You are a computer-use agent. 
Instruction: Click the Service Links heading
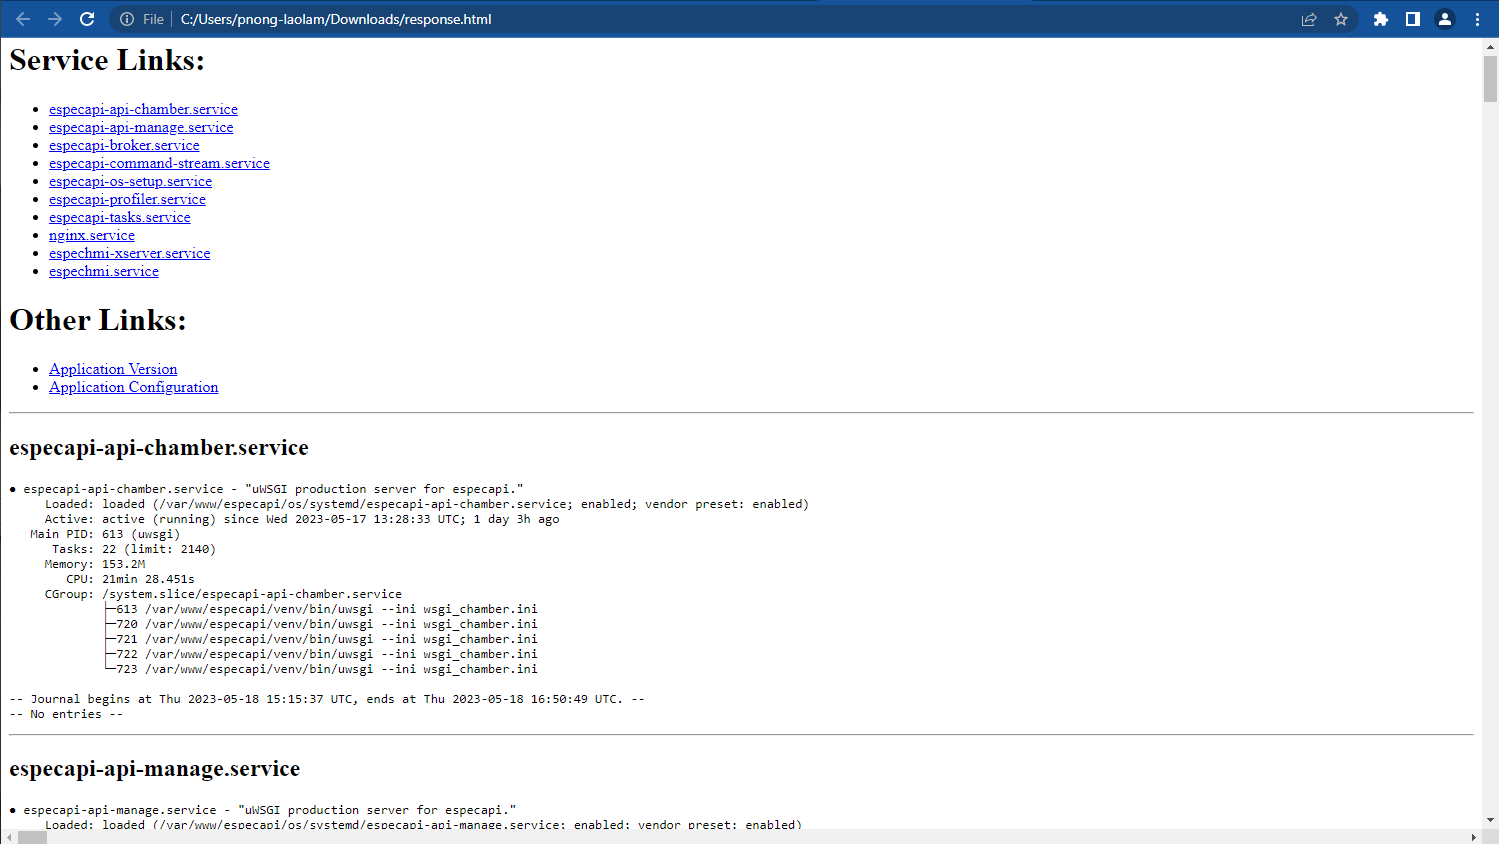(107, 60)
